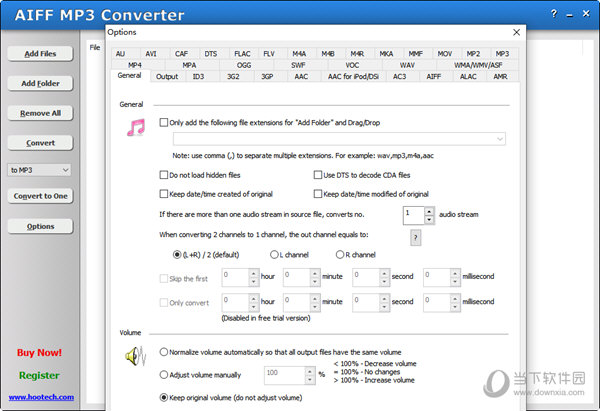Open the MP4 tab
This screenshot has width=600, height=411.
[135, 65]
